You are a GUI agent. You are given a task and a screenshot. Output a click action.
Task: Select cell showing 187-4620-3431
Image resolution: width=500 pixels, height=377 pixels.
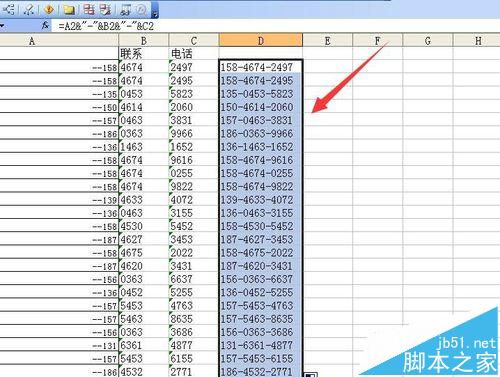(x=261, y=266)
